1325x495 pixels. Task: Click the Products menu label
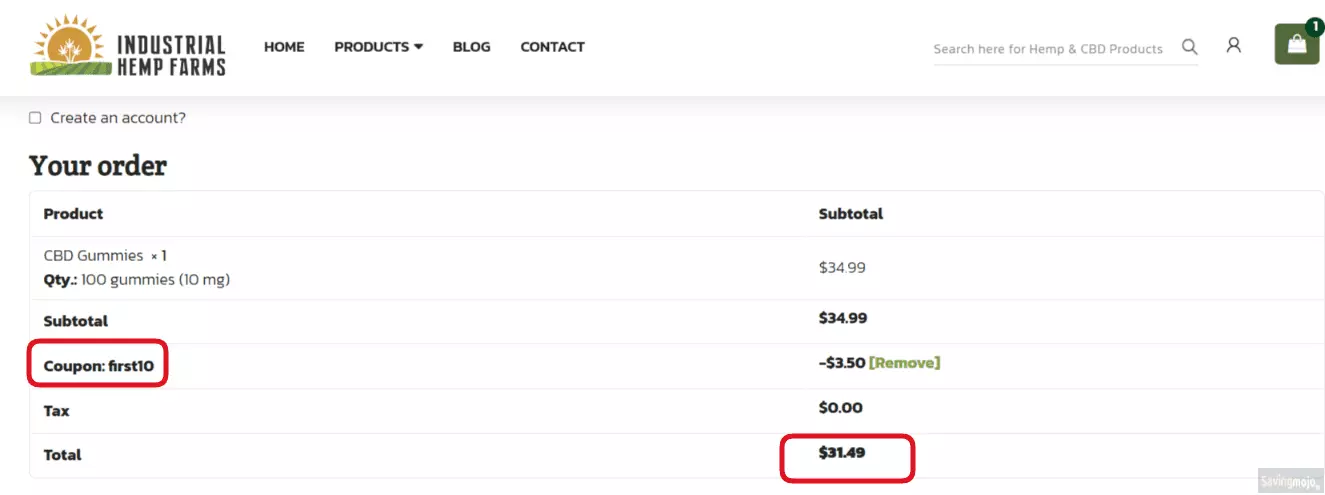coord(371,47)
